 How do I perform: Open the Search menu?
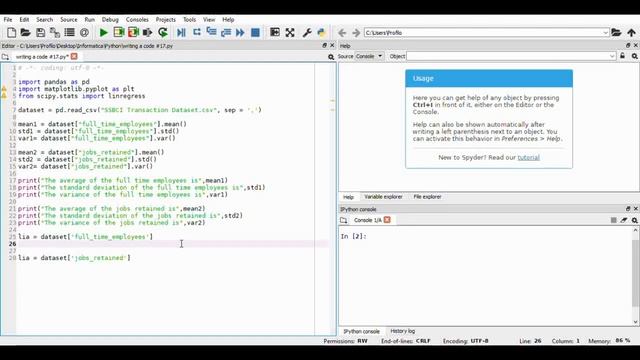pos(44,20)
